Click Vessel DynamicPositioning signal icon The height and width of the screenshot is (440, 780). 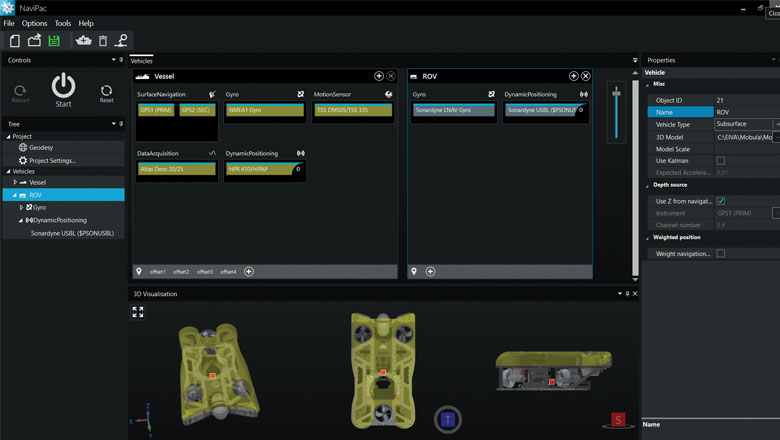tap(300, 153)
